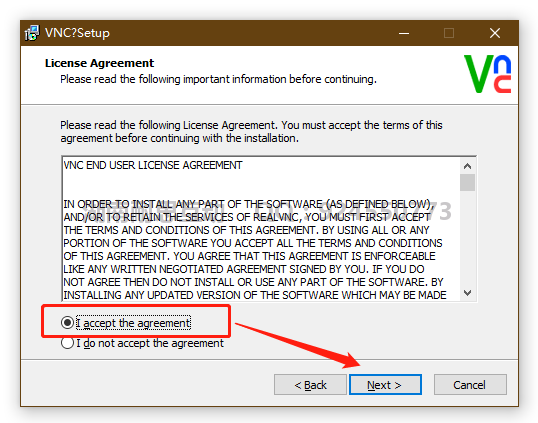Viewport: 538px width, 423px height.
Task: Click the 'I accept the agreement' label text
Action: (133, 323)
